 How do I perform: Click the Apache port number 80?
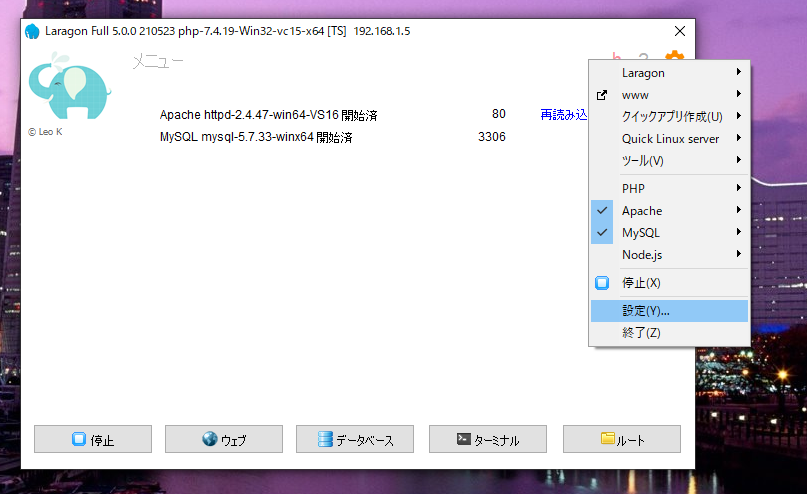(x=499, y=114)
